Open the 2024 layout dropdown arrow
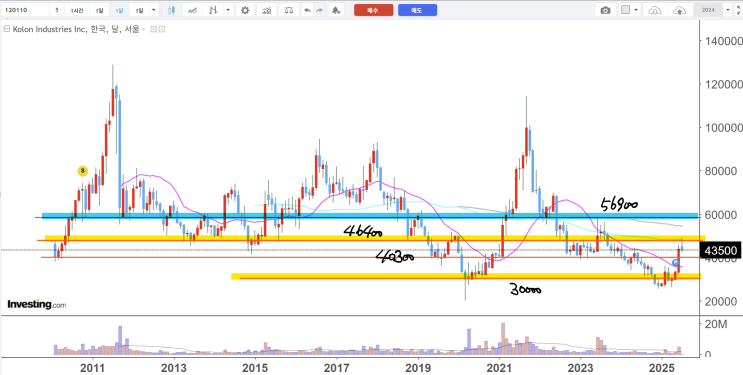This screenshot has height=375, width=743. (728, 10)
